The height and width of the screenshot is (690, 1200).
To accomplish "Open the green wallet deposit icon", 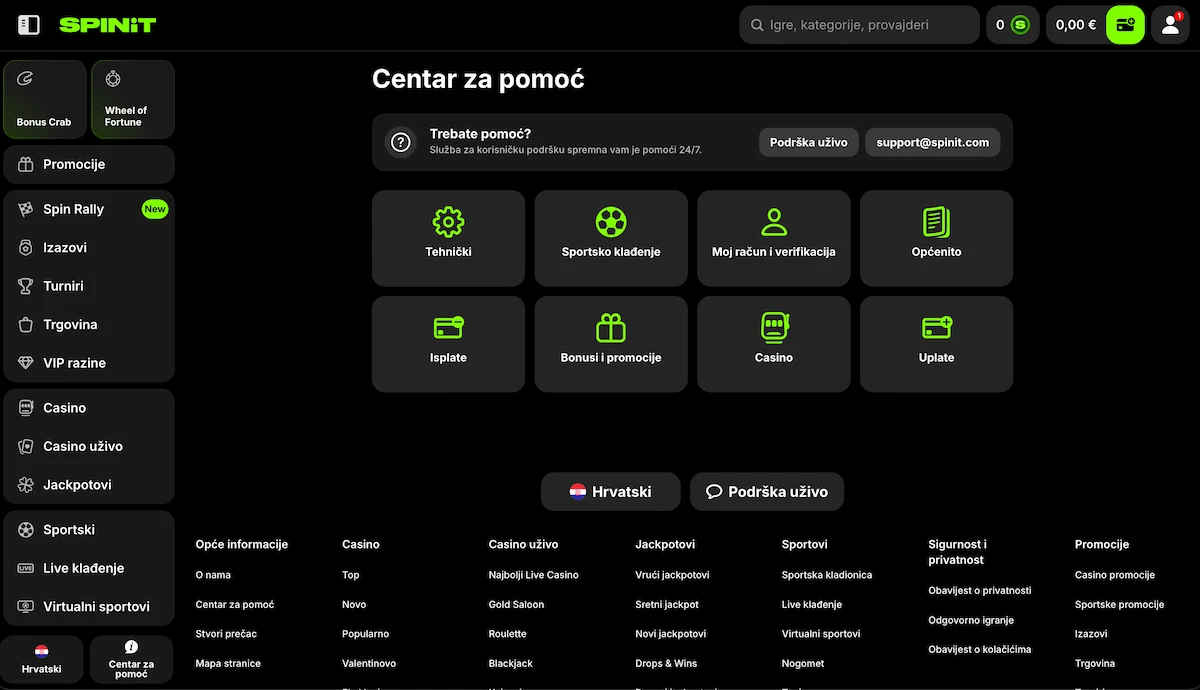I will click(1125, 25).
